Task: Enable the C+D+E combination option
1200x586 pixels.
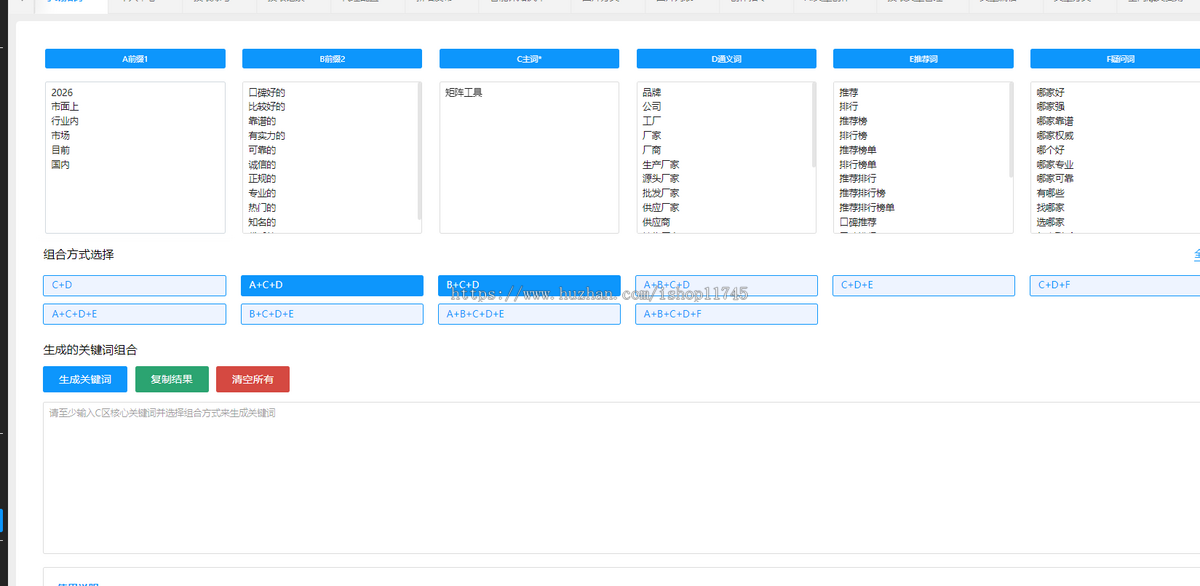Action: click(923, 286)
